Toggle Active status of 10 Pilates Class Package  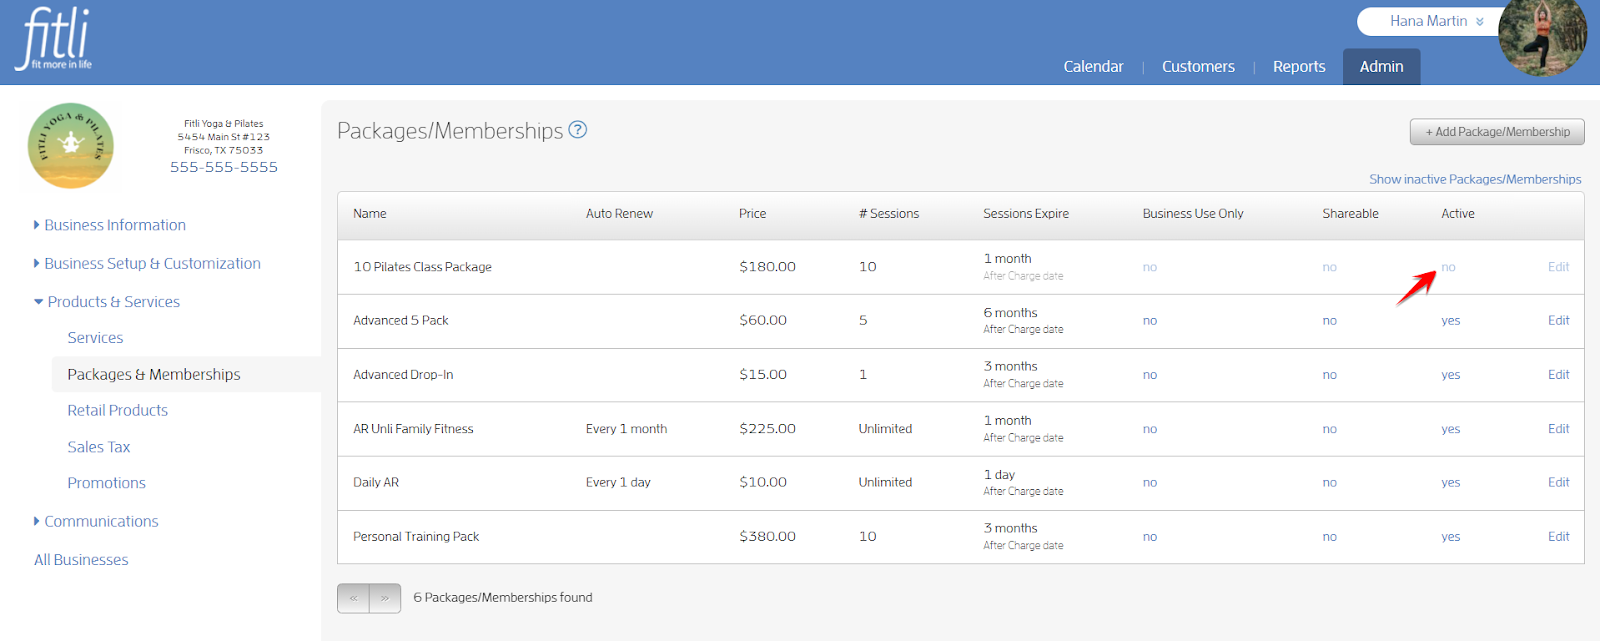[x=1448, y=267]
